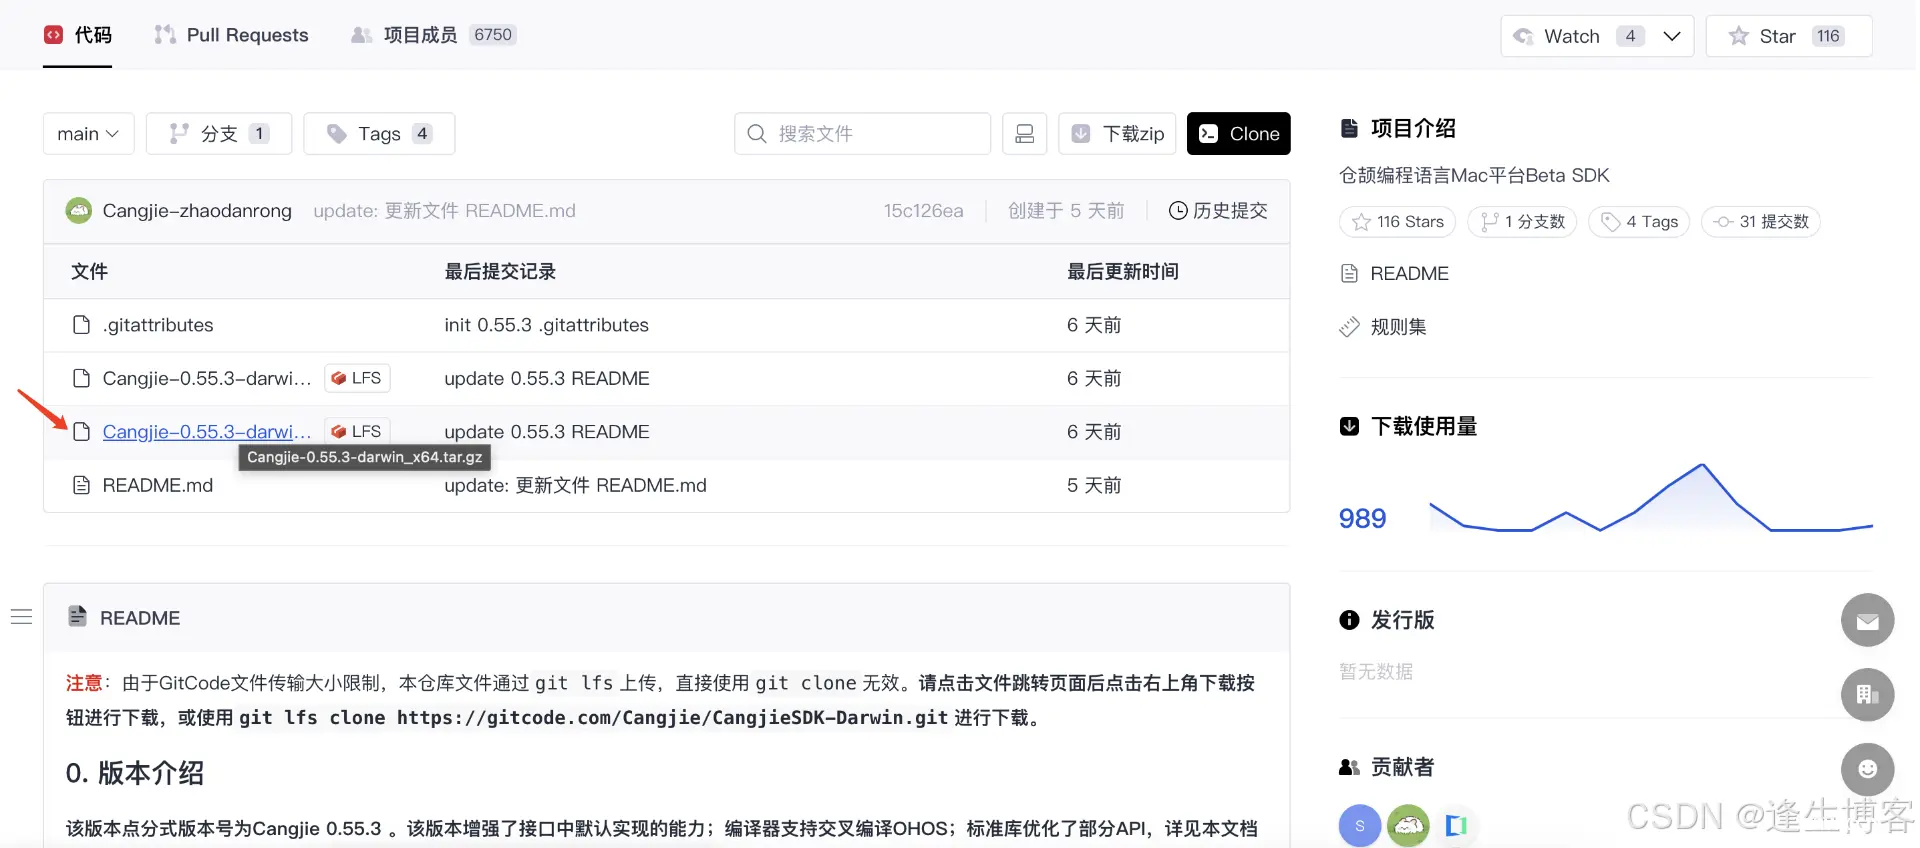This screenshot has height=848, width=1920.
Task: Click the 下载使用量 download icon
Action: 1349,427
